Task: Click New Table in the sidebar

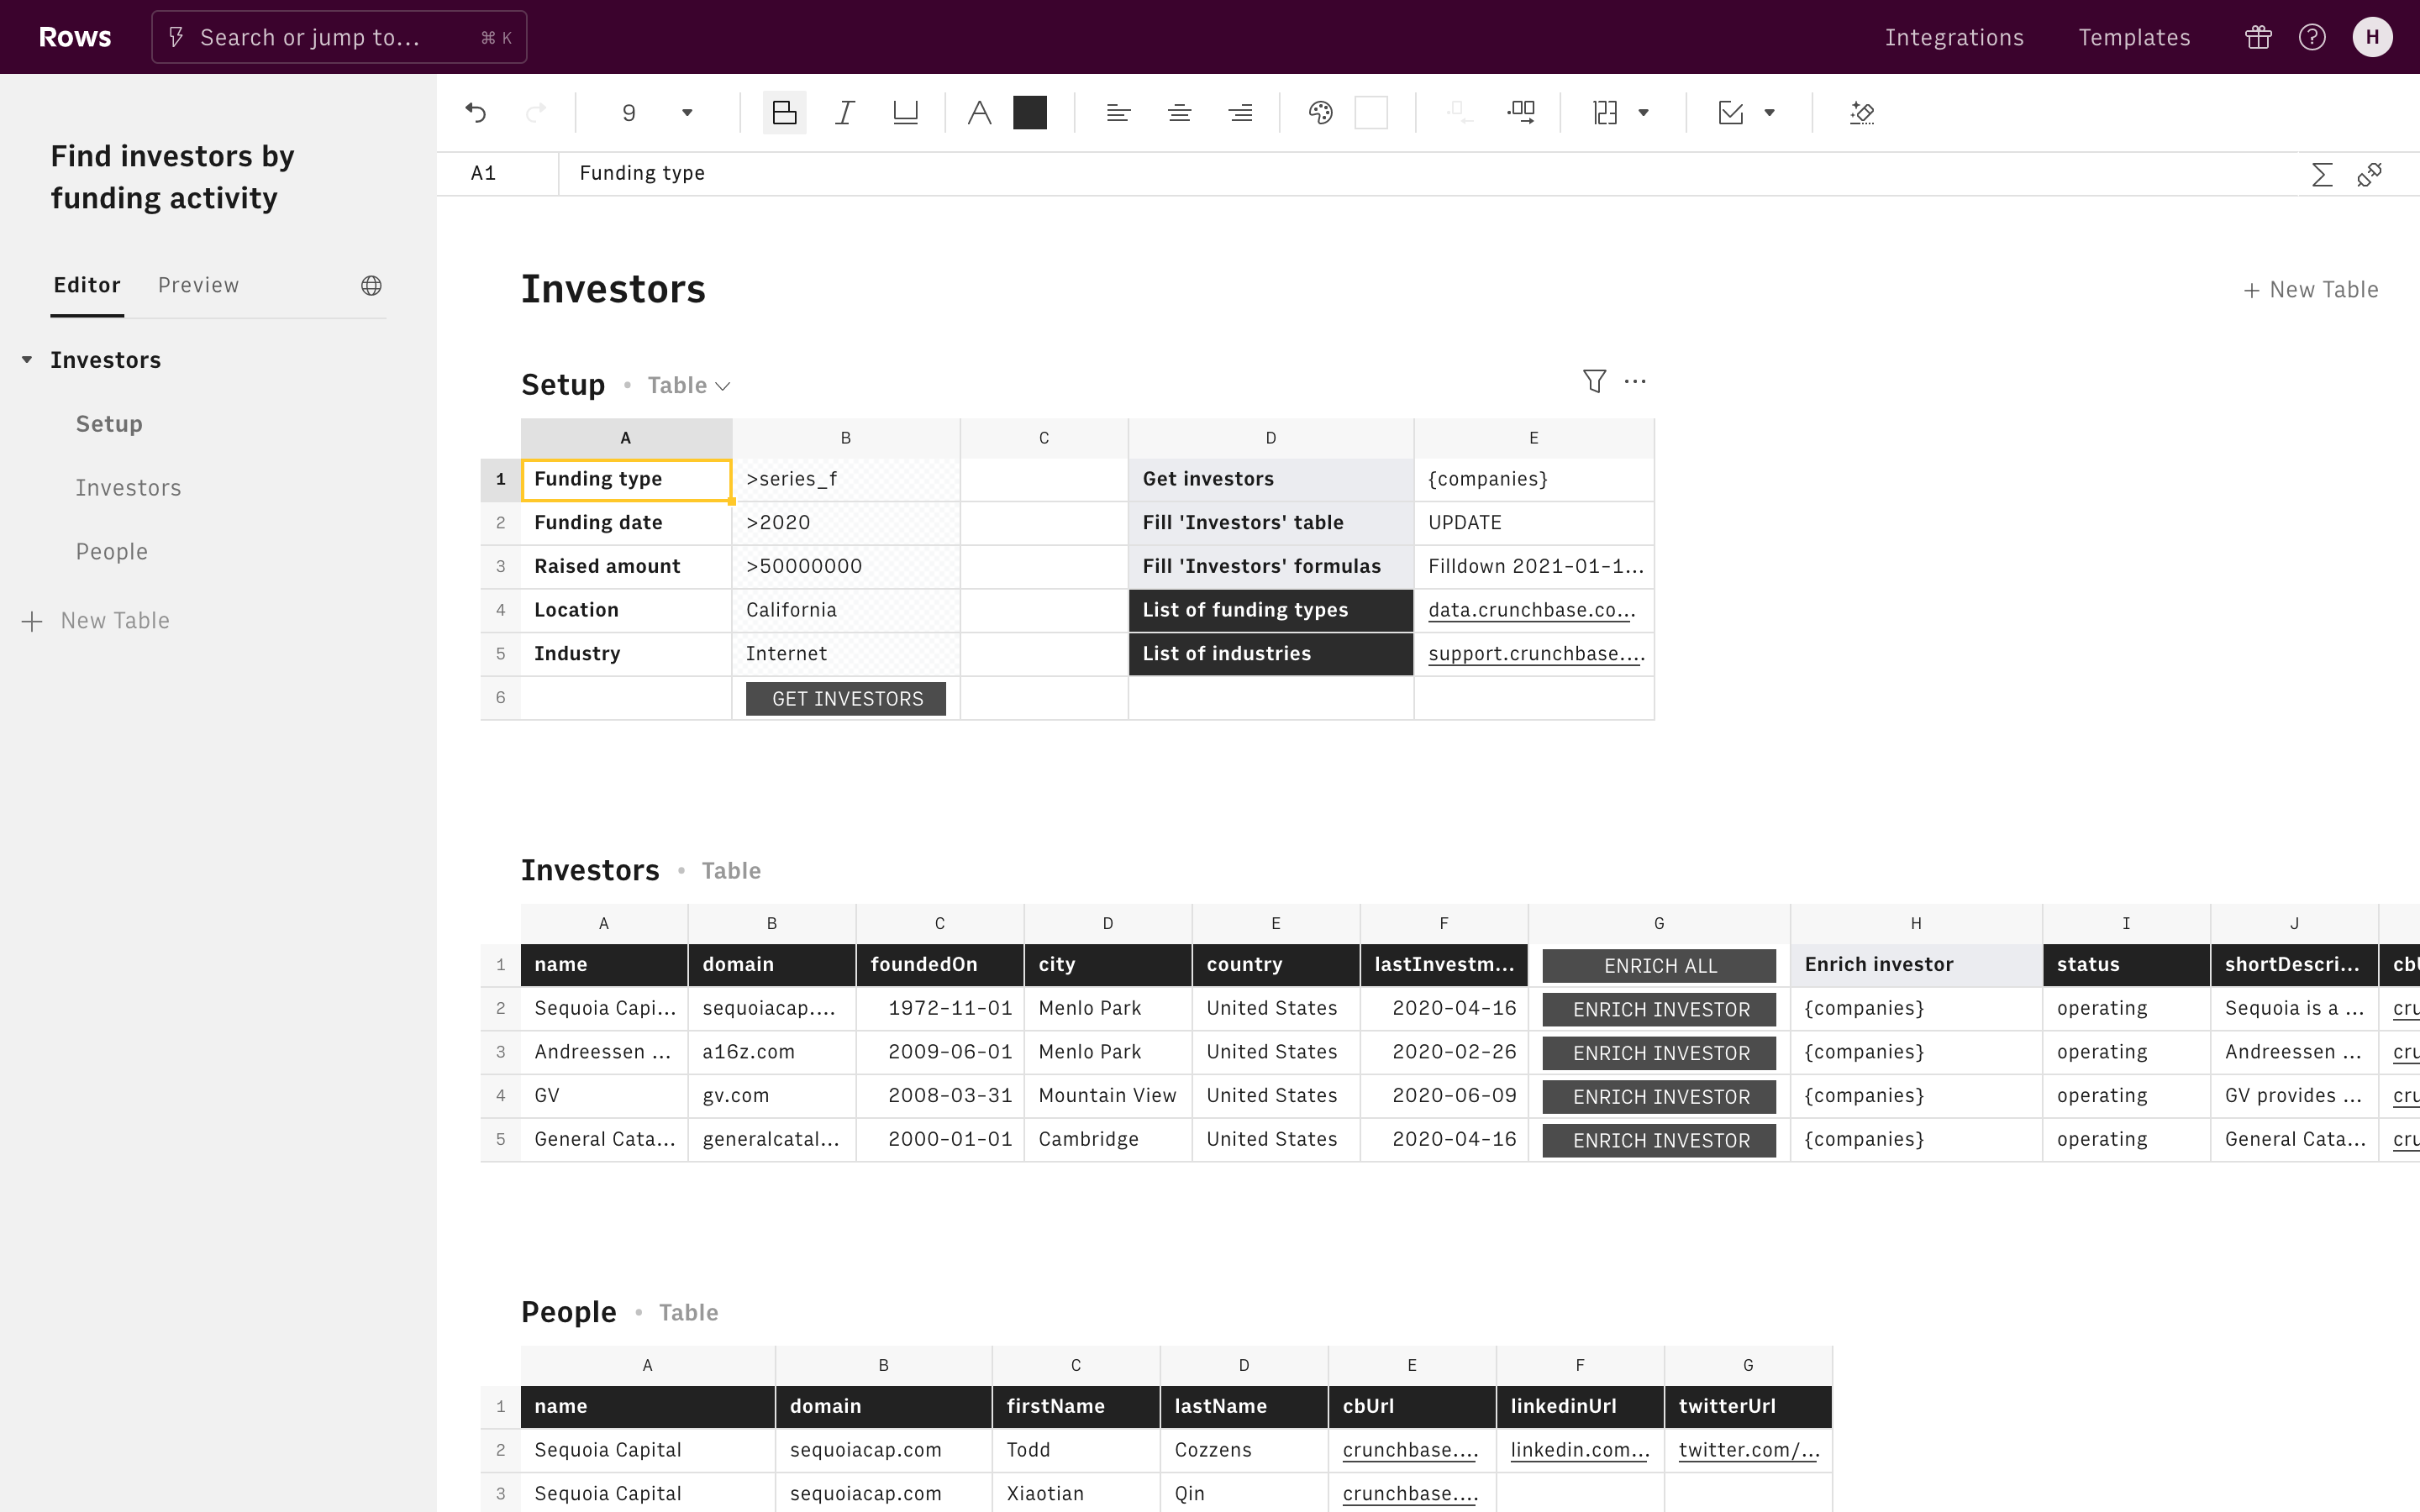Action: pos(96,621)
